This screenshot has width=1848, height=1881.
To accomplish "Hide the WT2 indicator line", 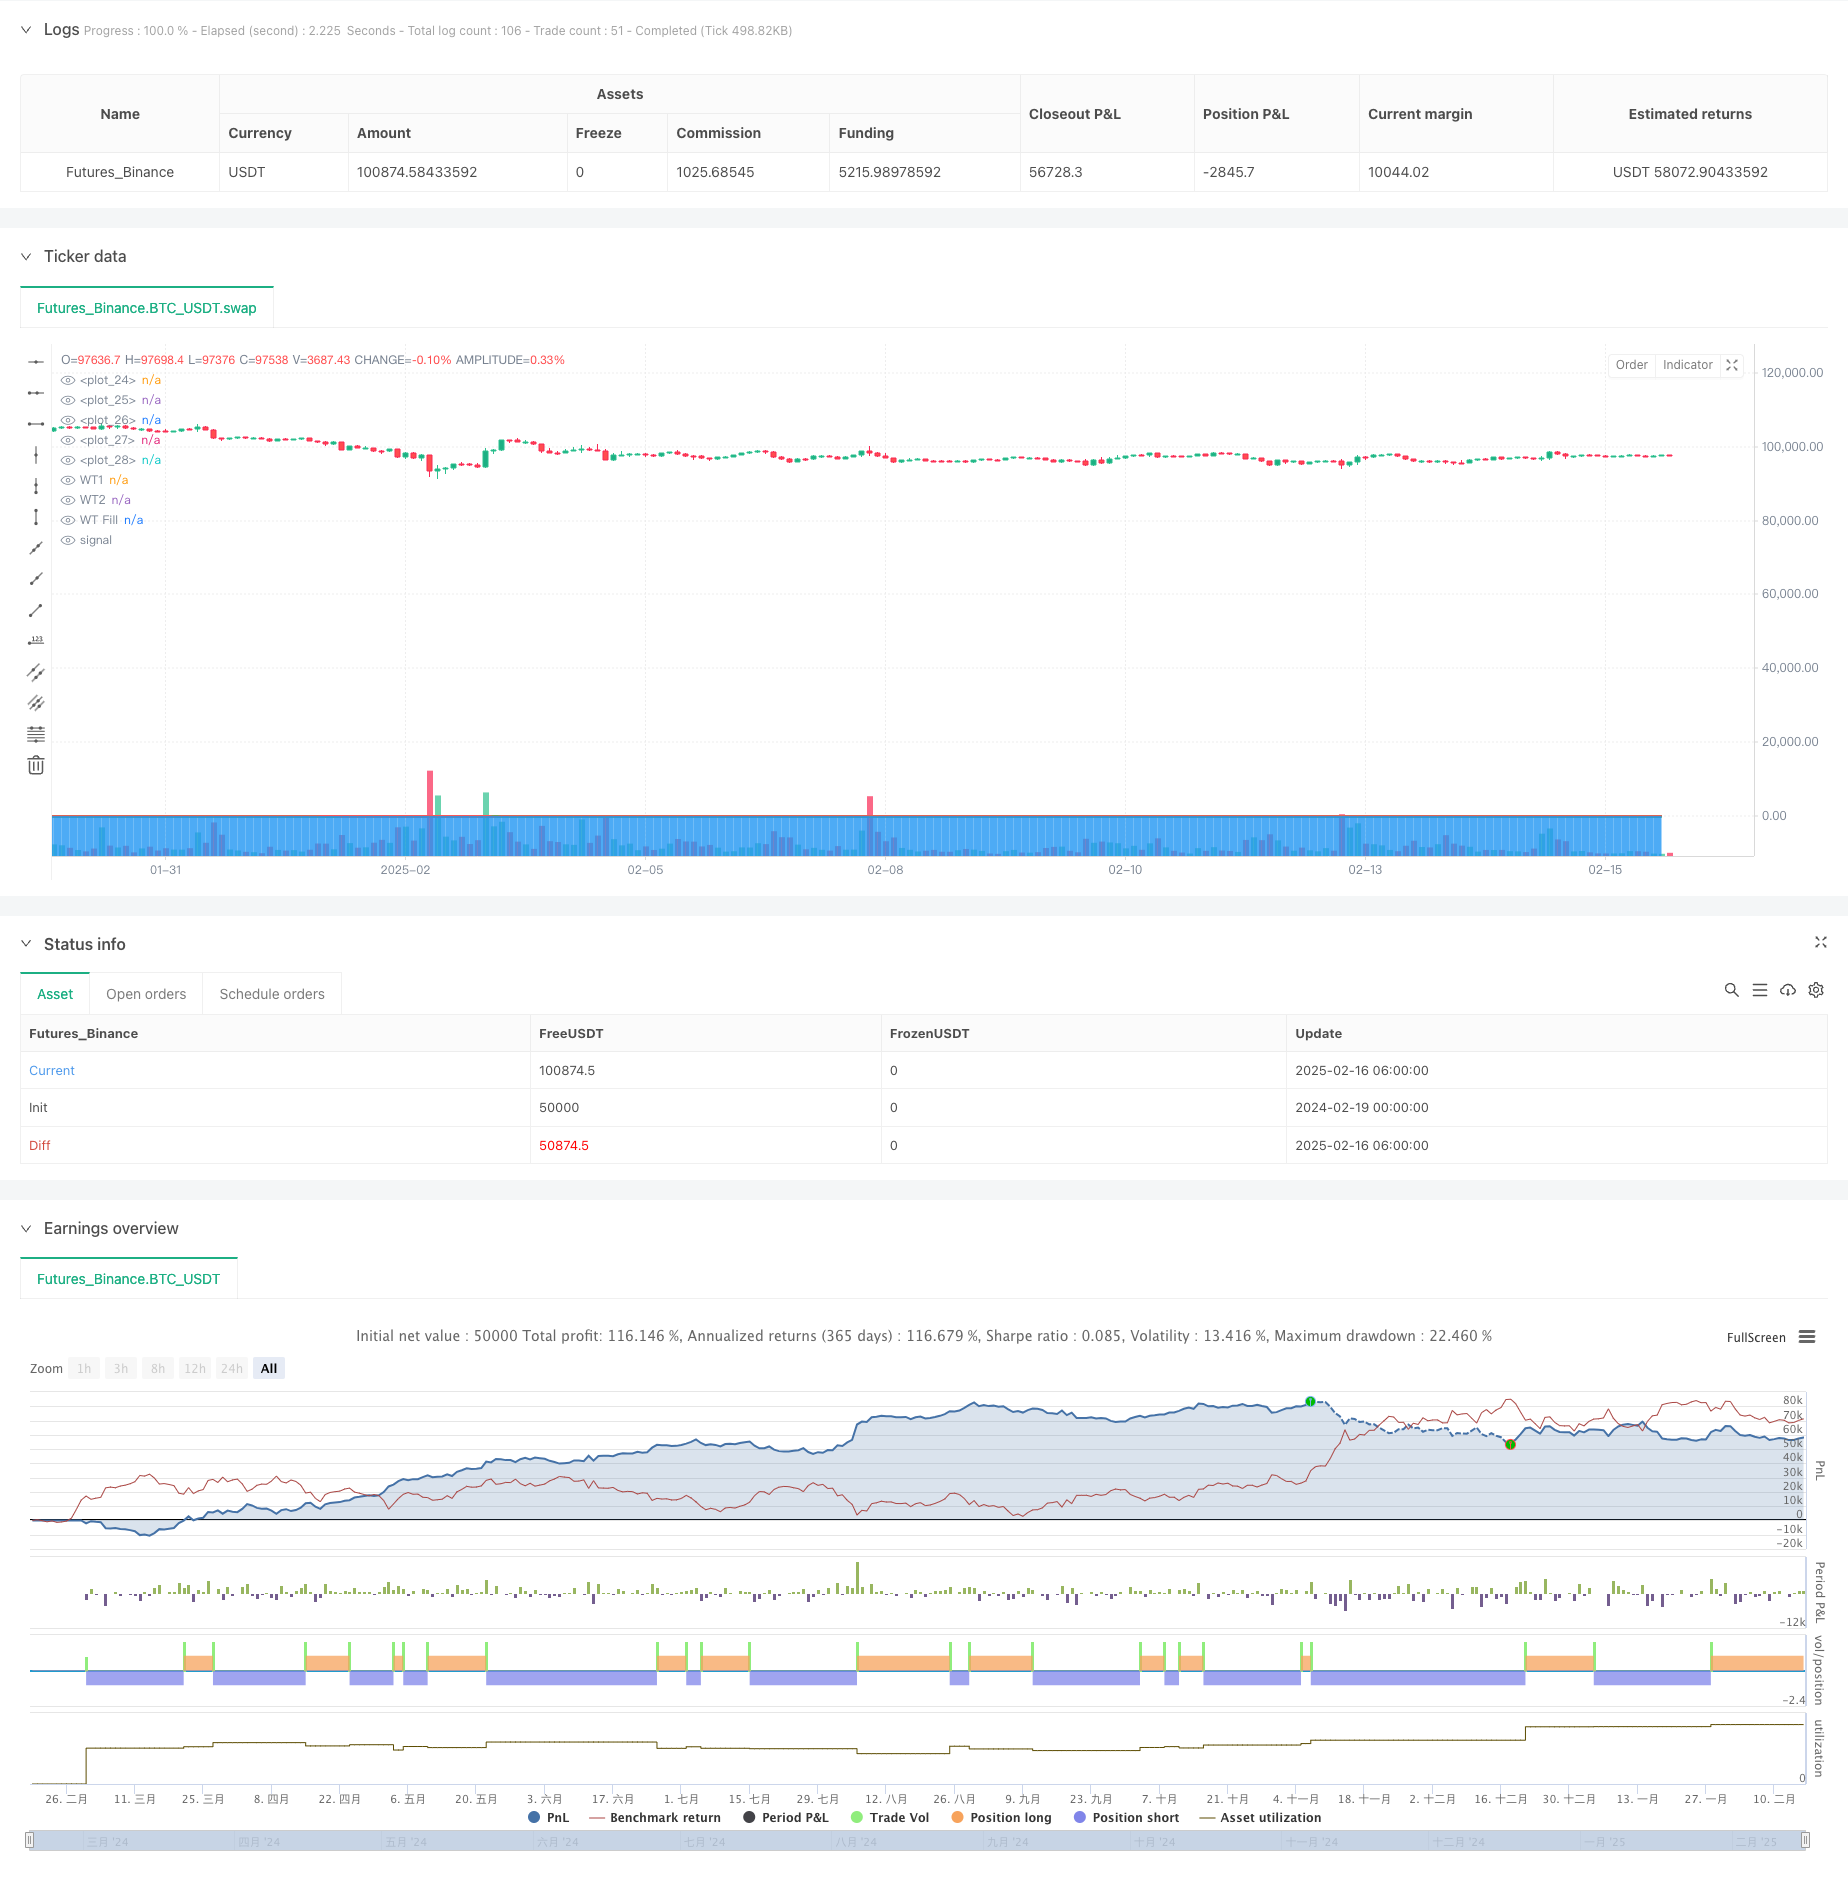I will click(68, 500).
